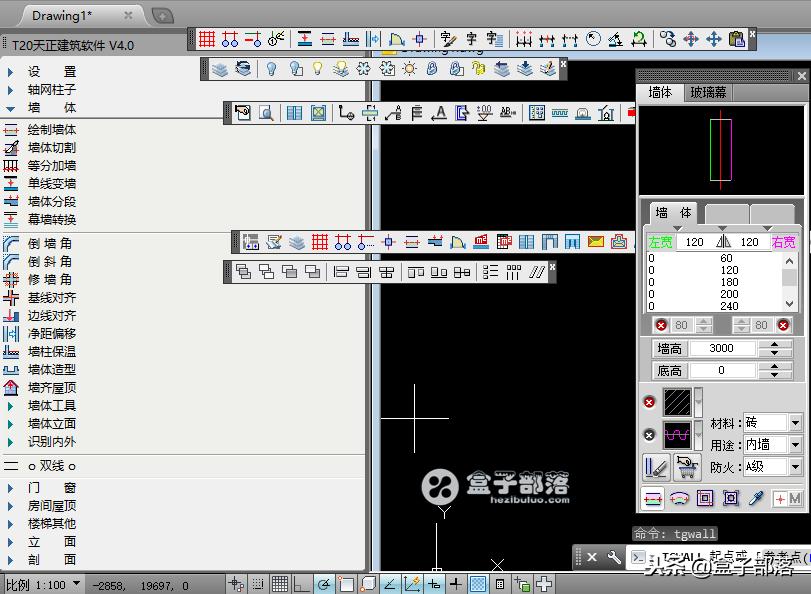Click the left-right width swap icon

point(724,242)
